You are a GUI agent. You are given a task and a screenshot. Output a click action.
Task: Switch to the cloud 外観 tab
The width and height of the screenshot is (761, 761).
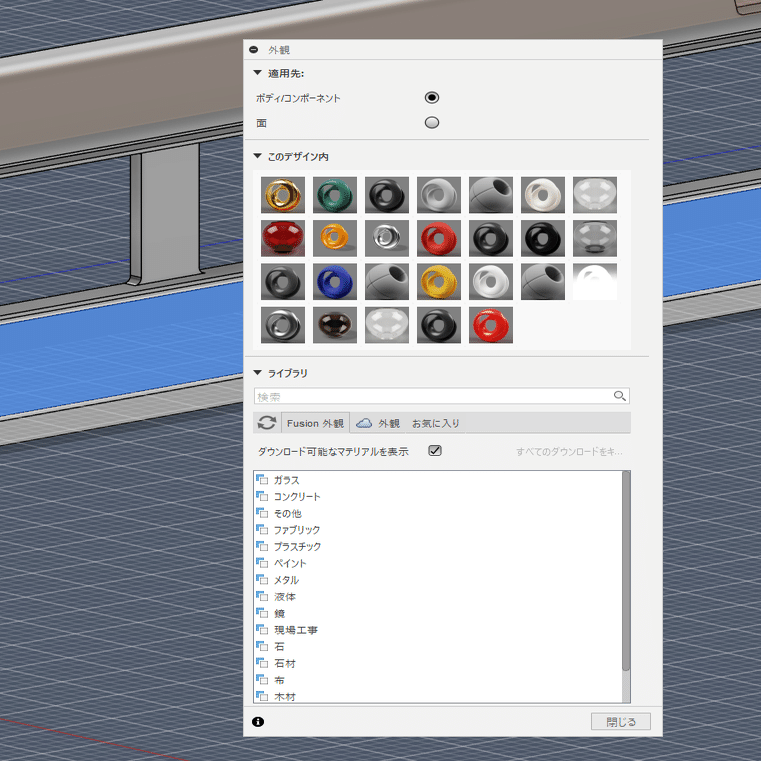[378, 423]
